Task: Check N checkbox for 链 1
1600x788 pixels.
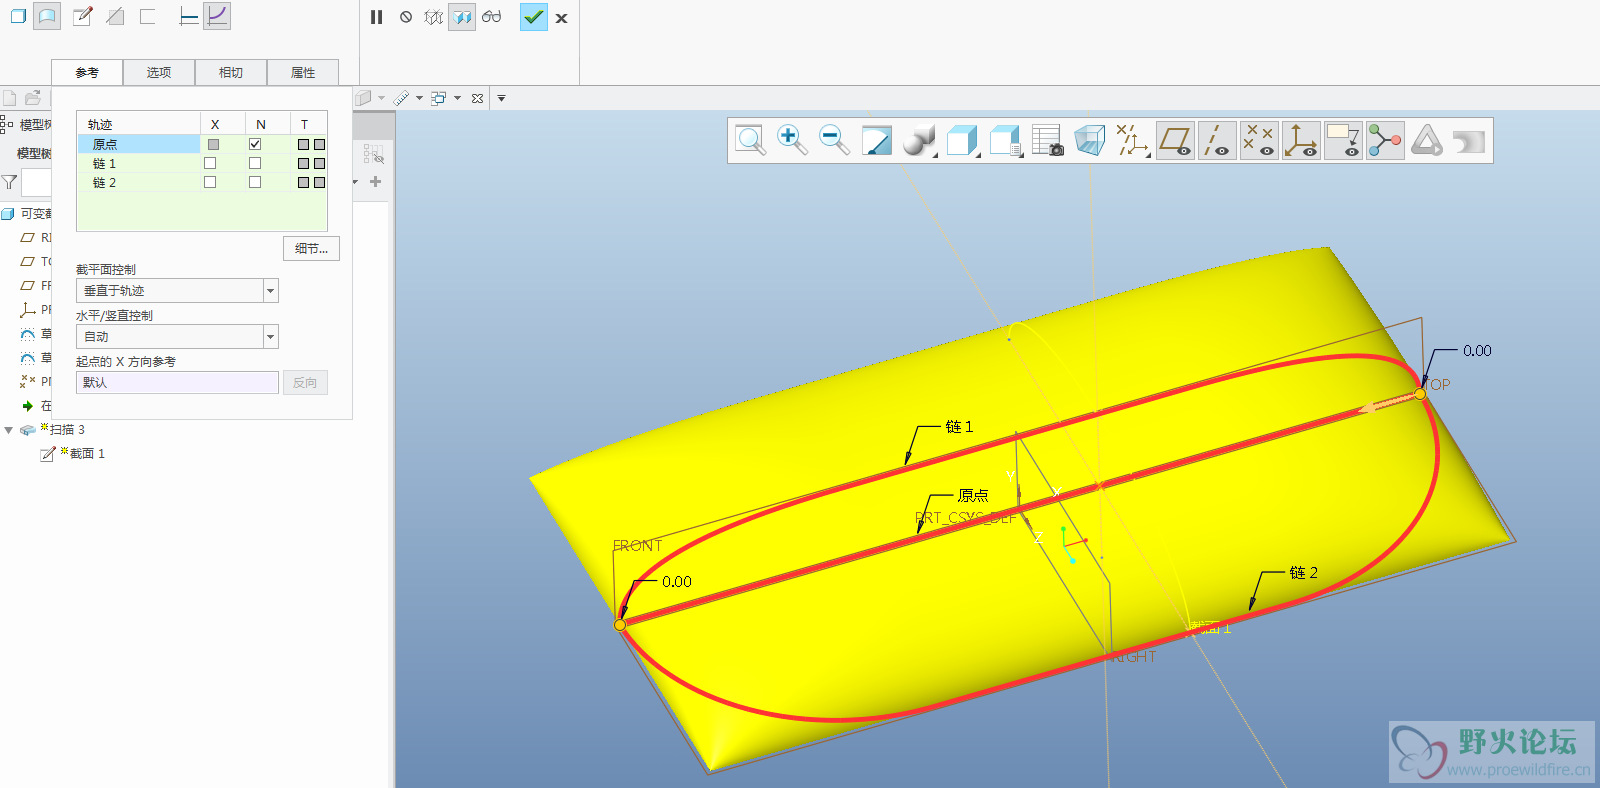Action: [255, 163]
